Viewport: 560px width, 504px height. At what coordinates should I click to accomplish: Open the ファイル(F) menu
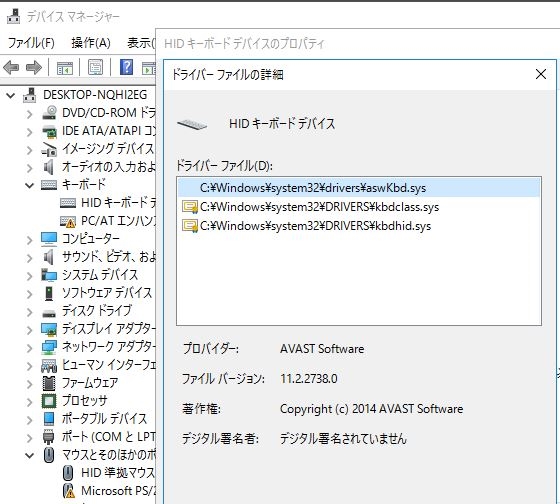tap(31, 43)
